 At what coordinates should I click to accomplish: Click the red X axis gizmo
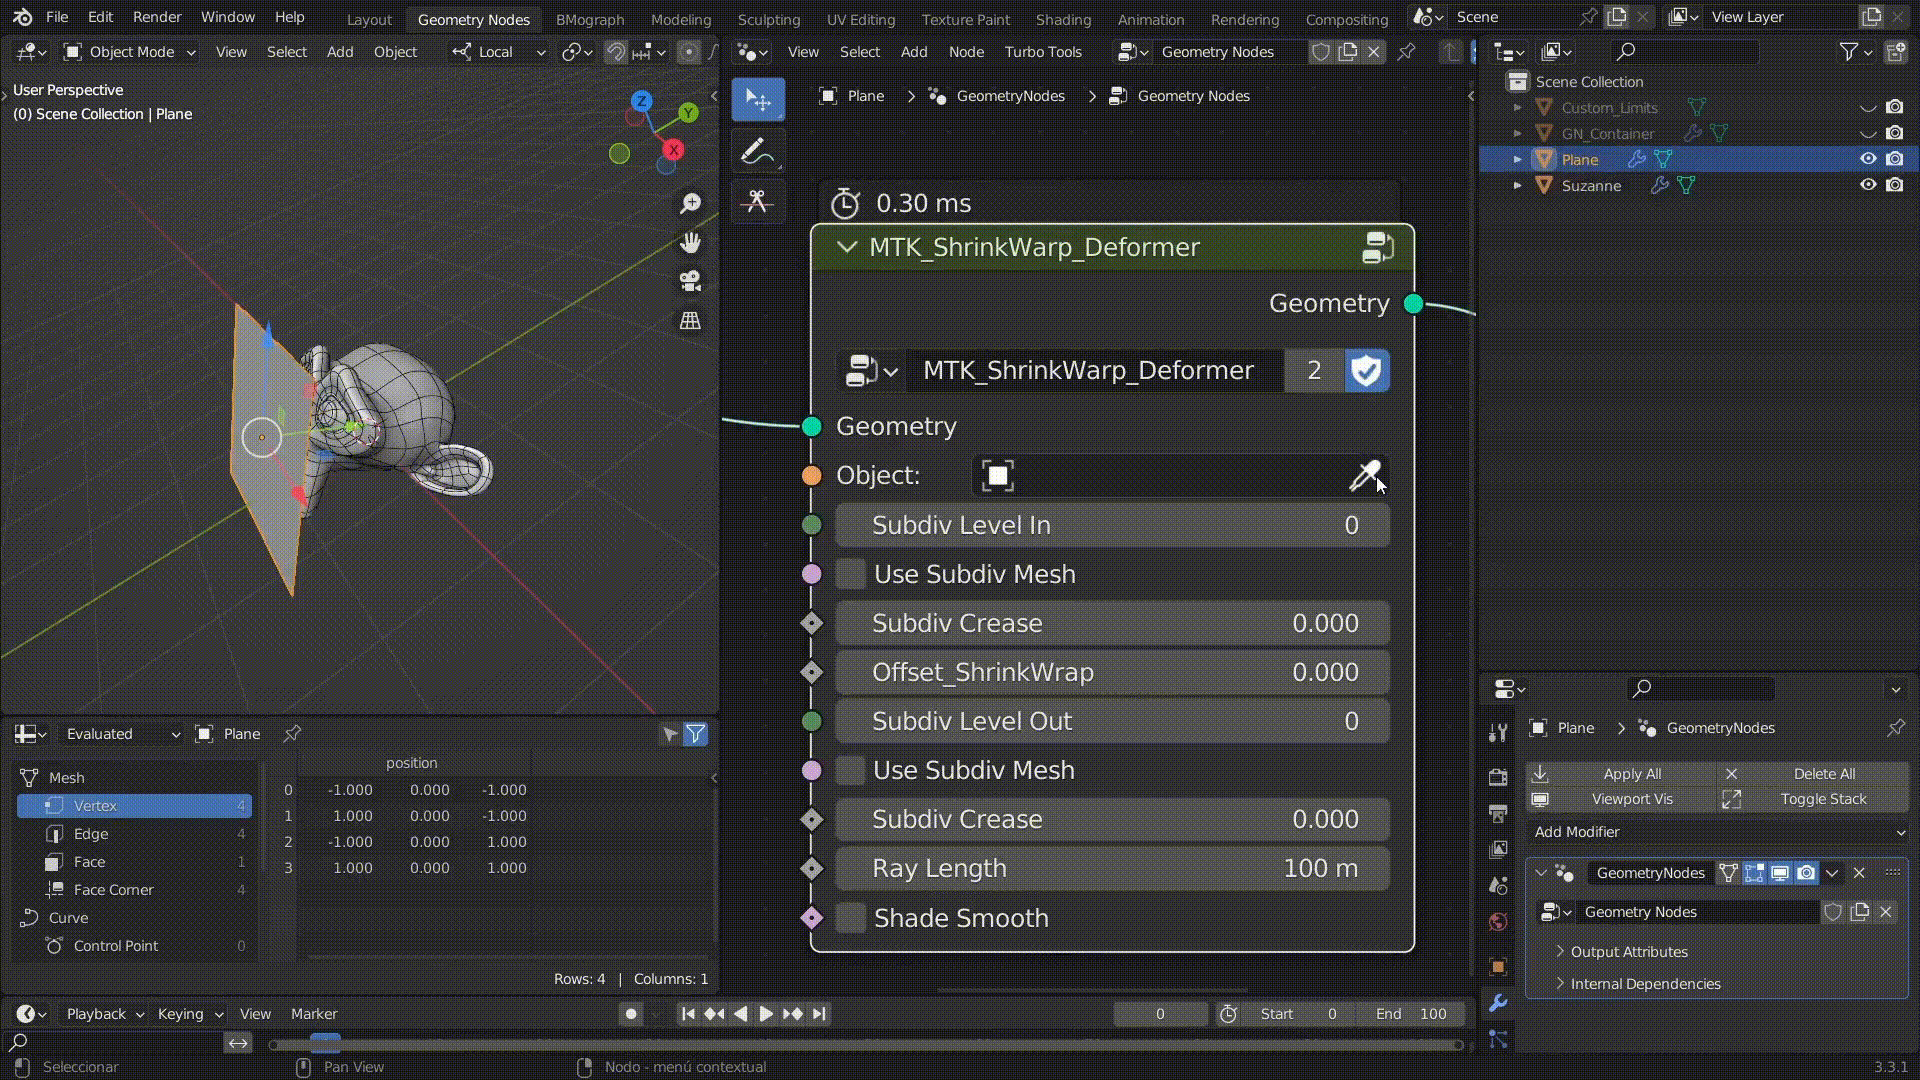point(674,150)
